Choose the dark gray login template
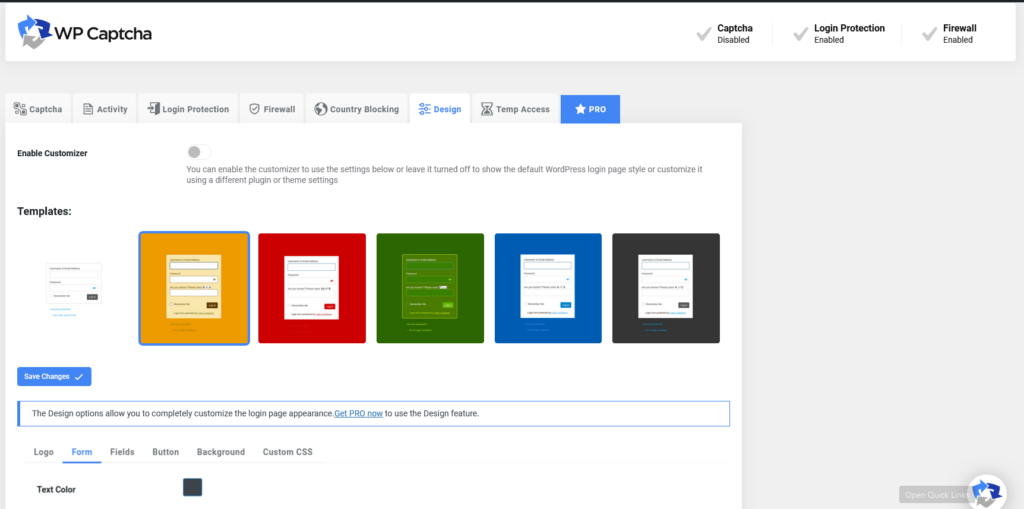Viewport: 1024px width, 509px height. click(666, 288)
